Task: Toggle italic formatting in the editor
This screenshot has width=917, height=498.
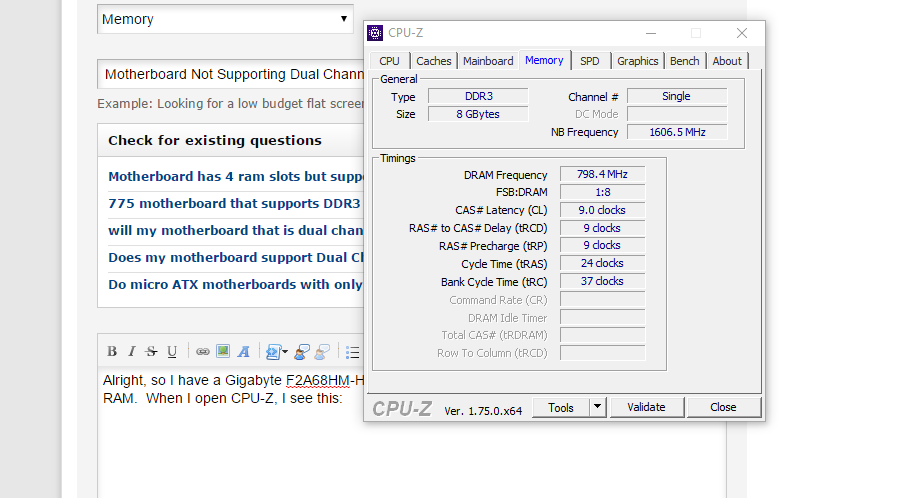Action: tap(132, 351)
